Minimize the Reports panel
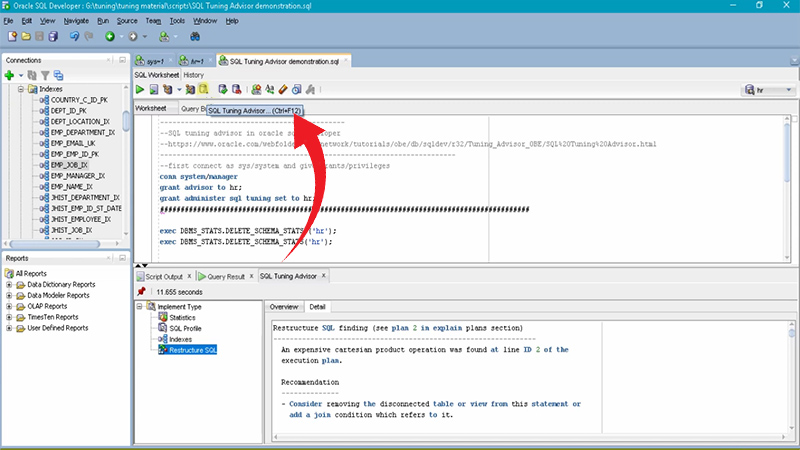This screenshot has width=800, height=450. (x=122, y=258)
